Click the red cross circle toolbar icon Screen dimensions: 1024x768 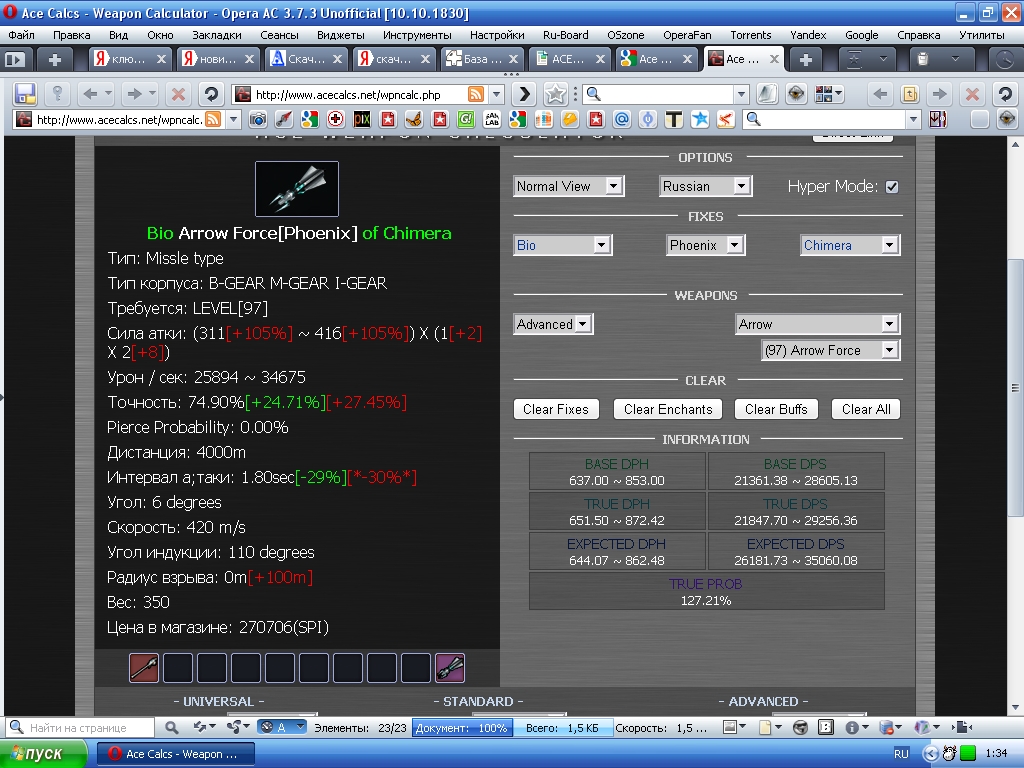click(x=336, y=119)
